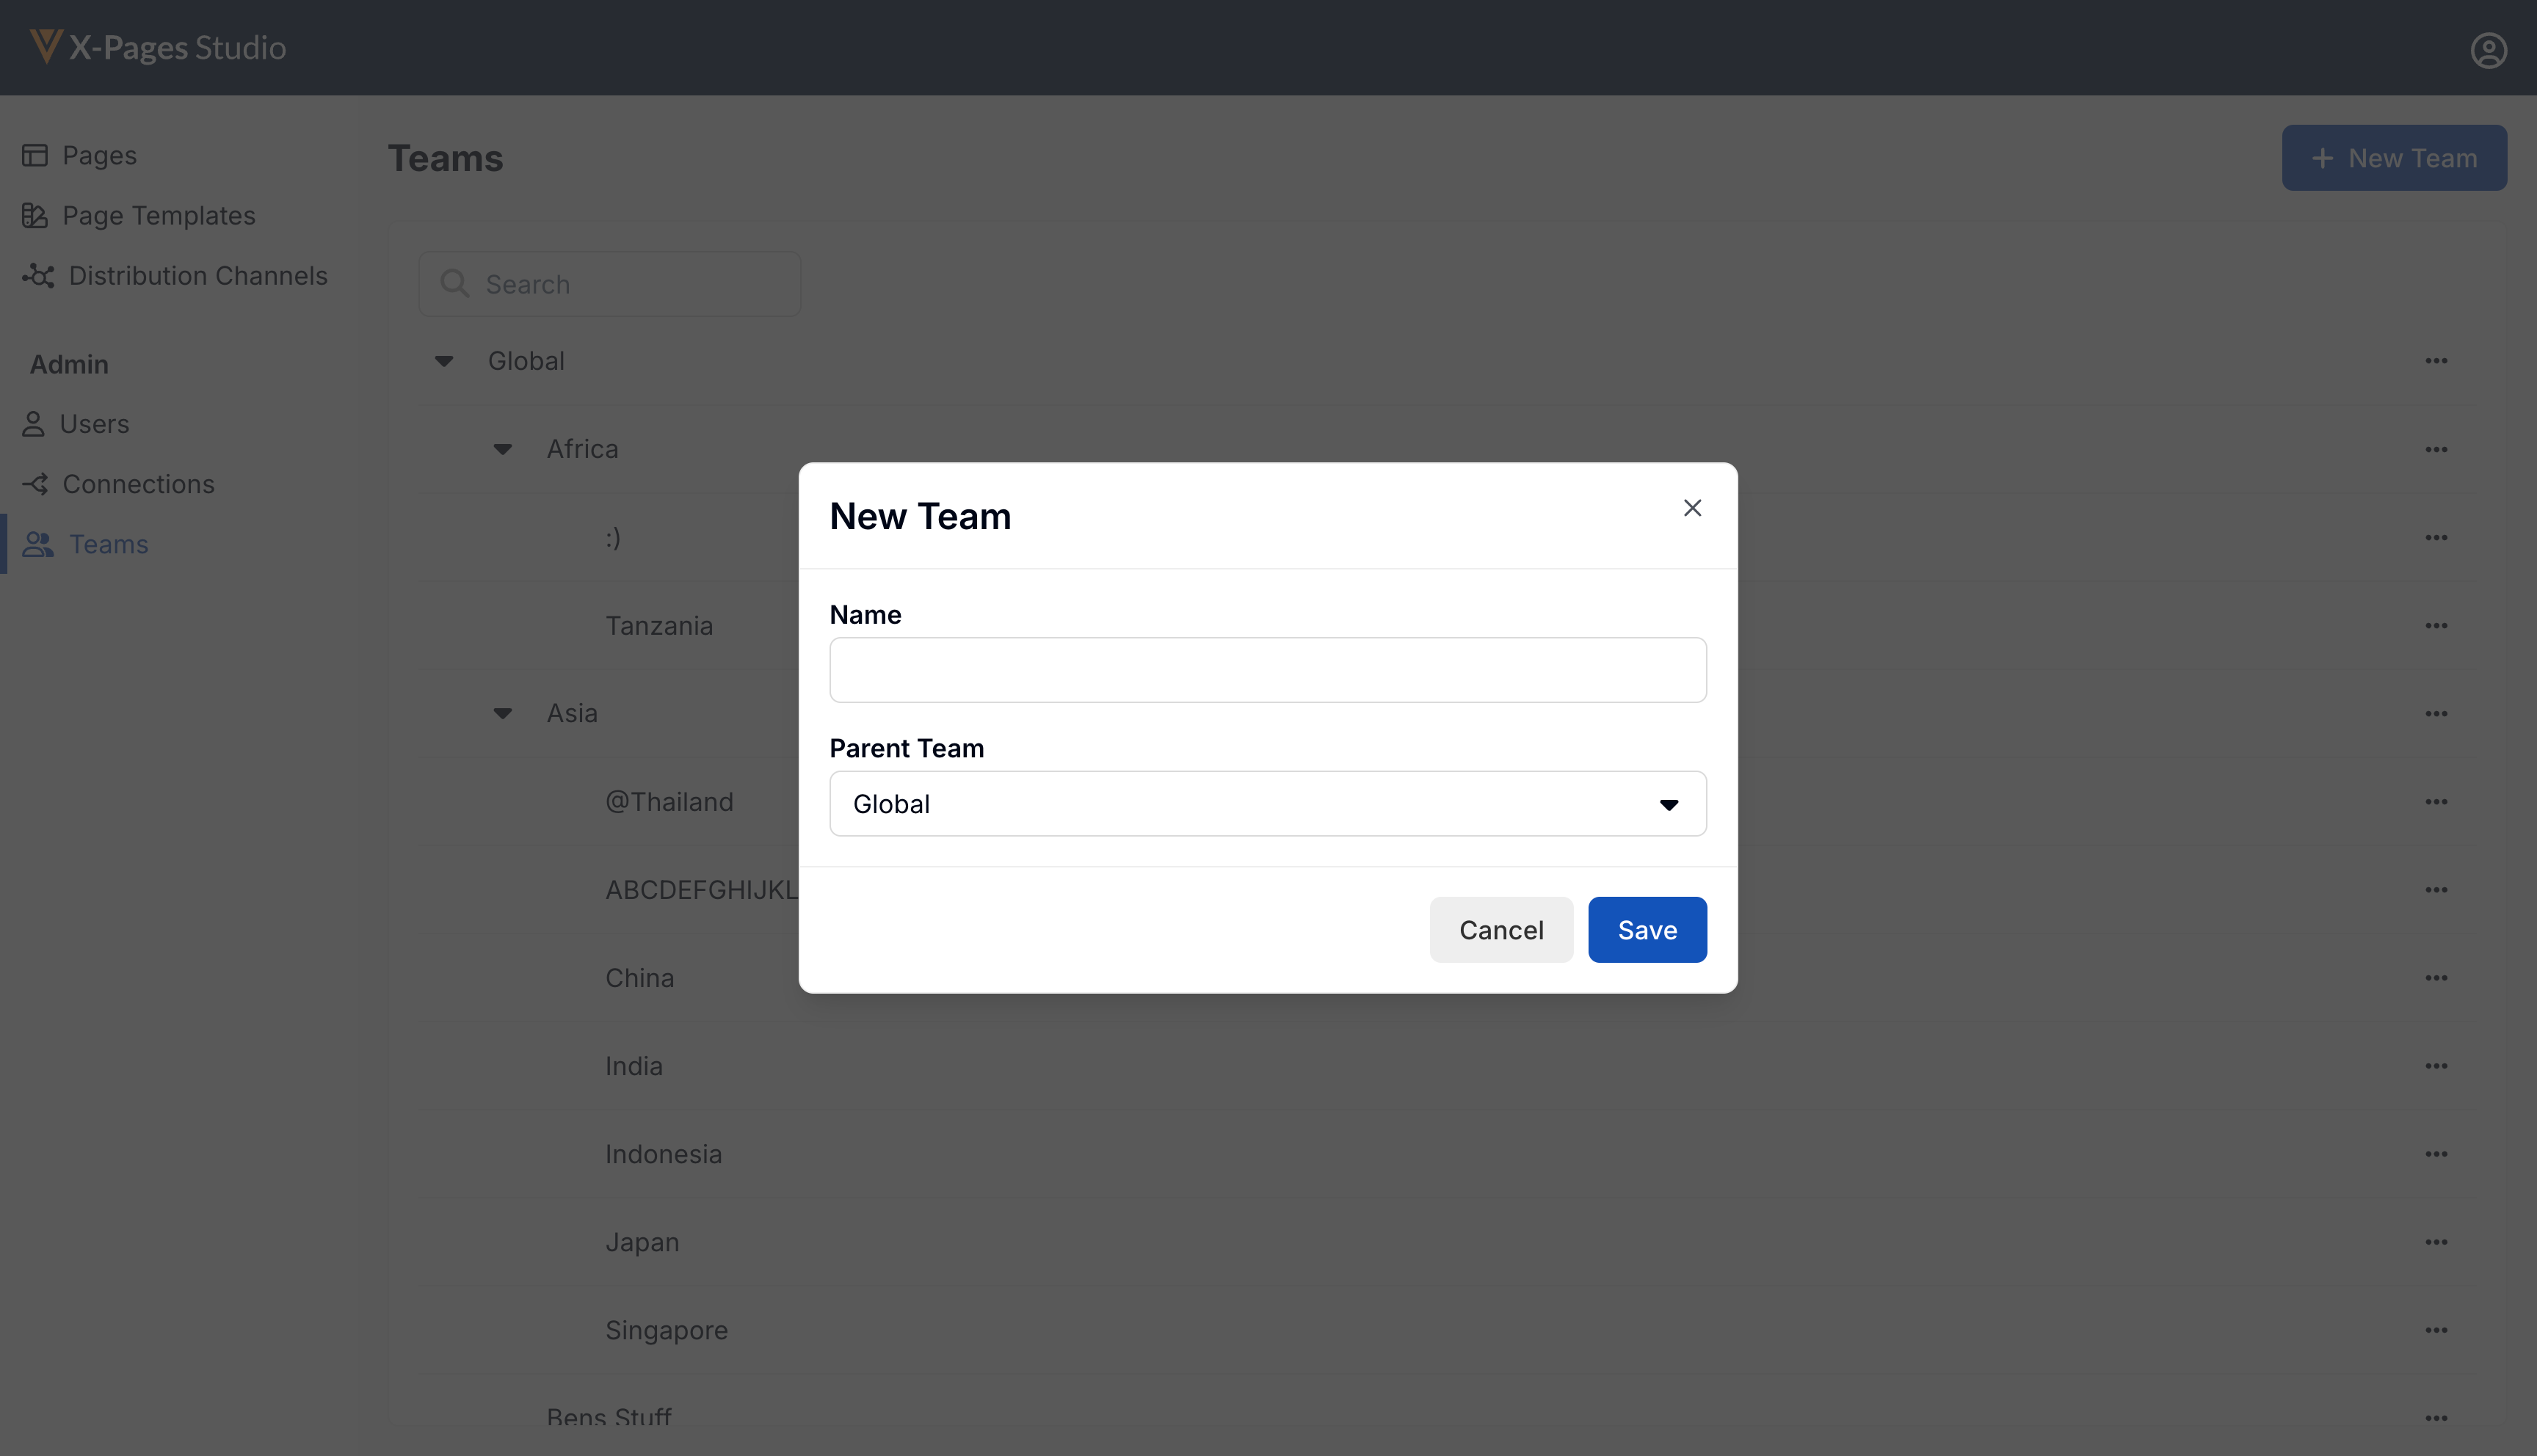Open Users admin page
Screen dimensions: 2537x1456
pos(94,424)
